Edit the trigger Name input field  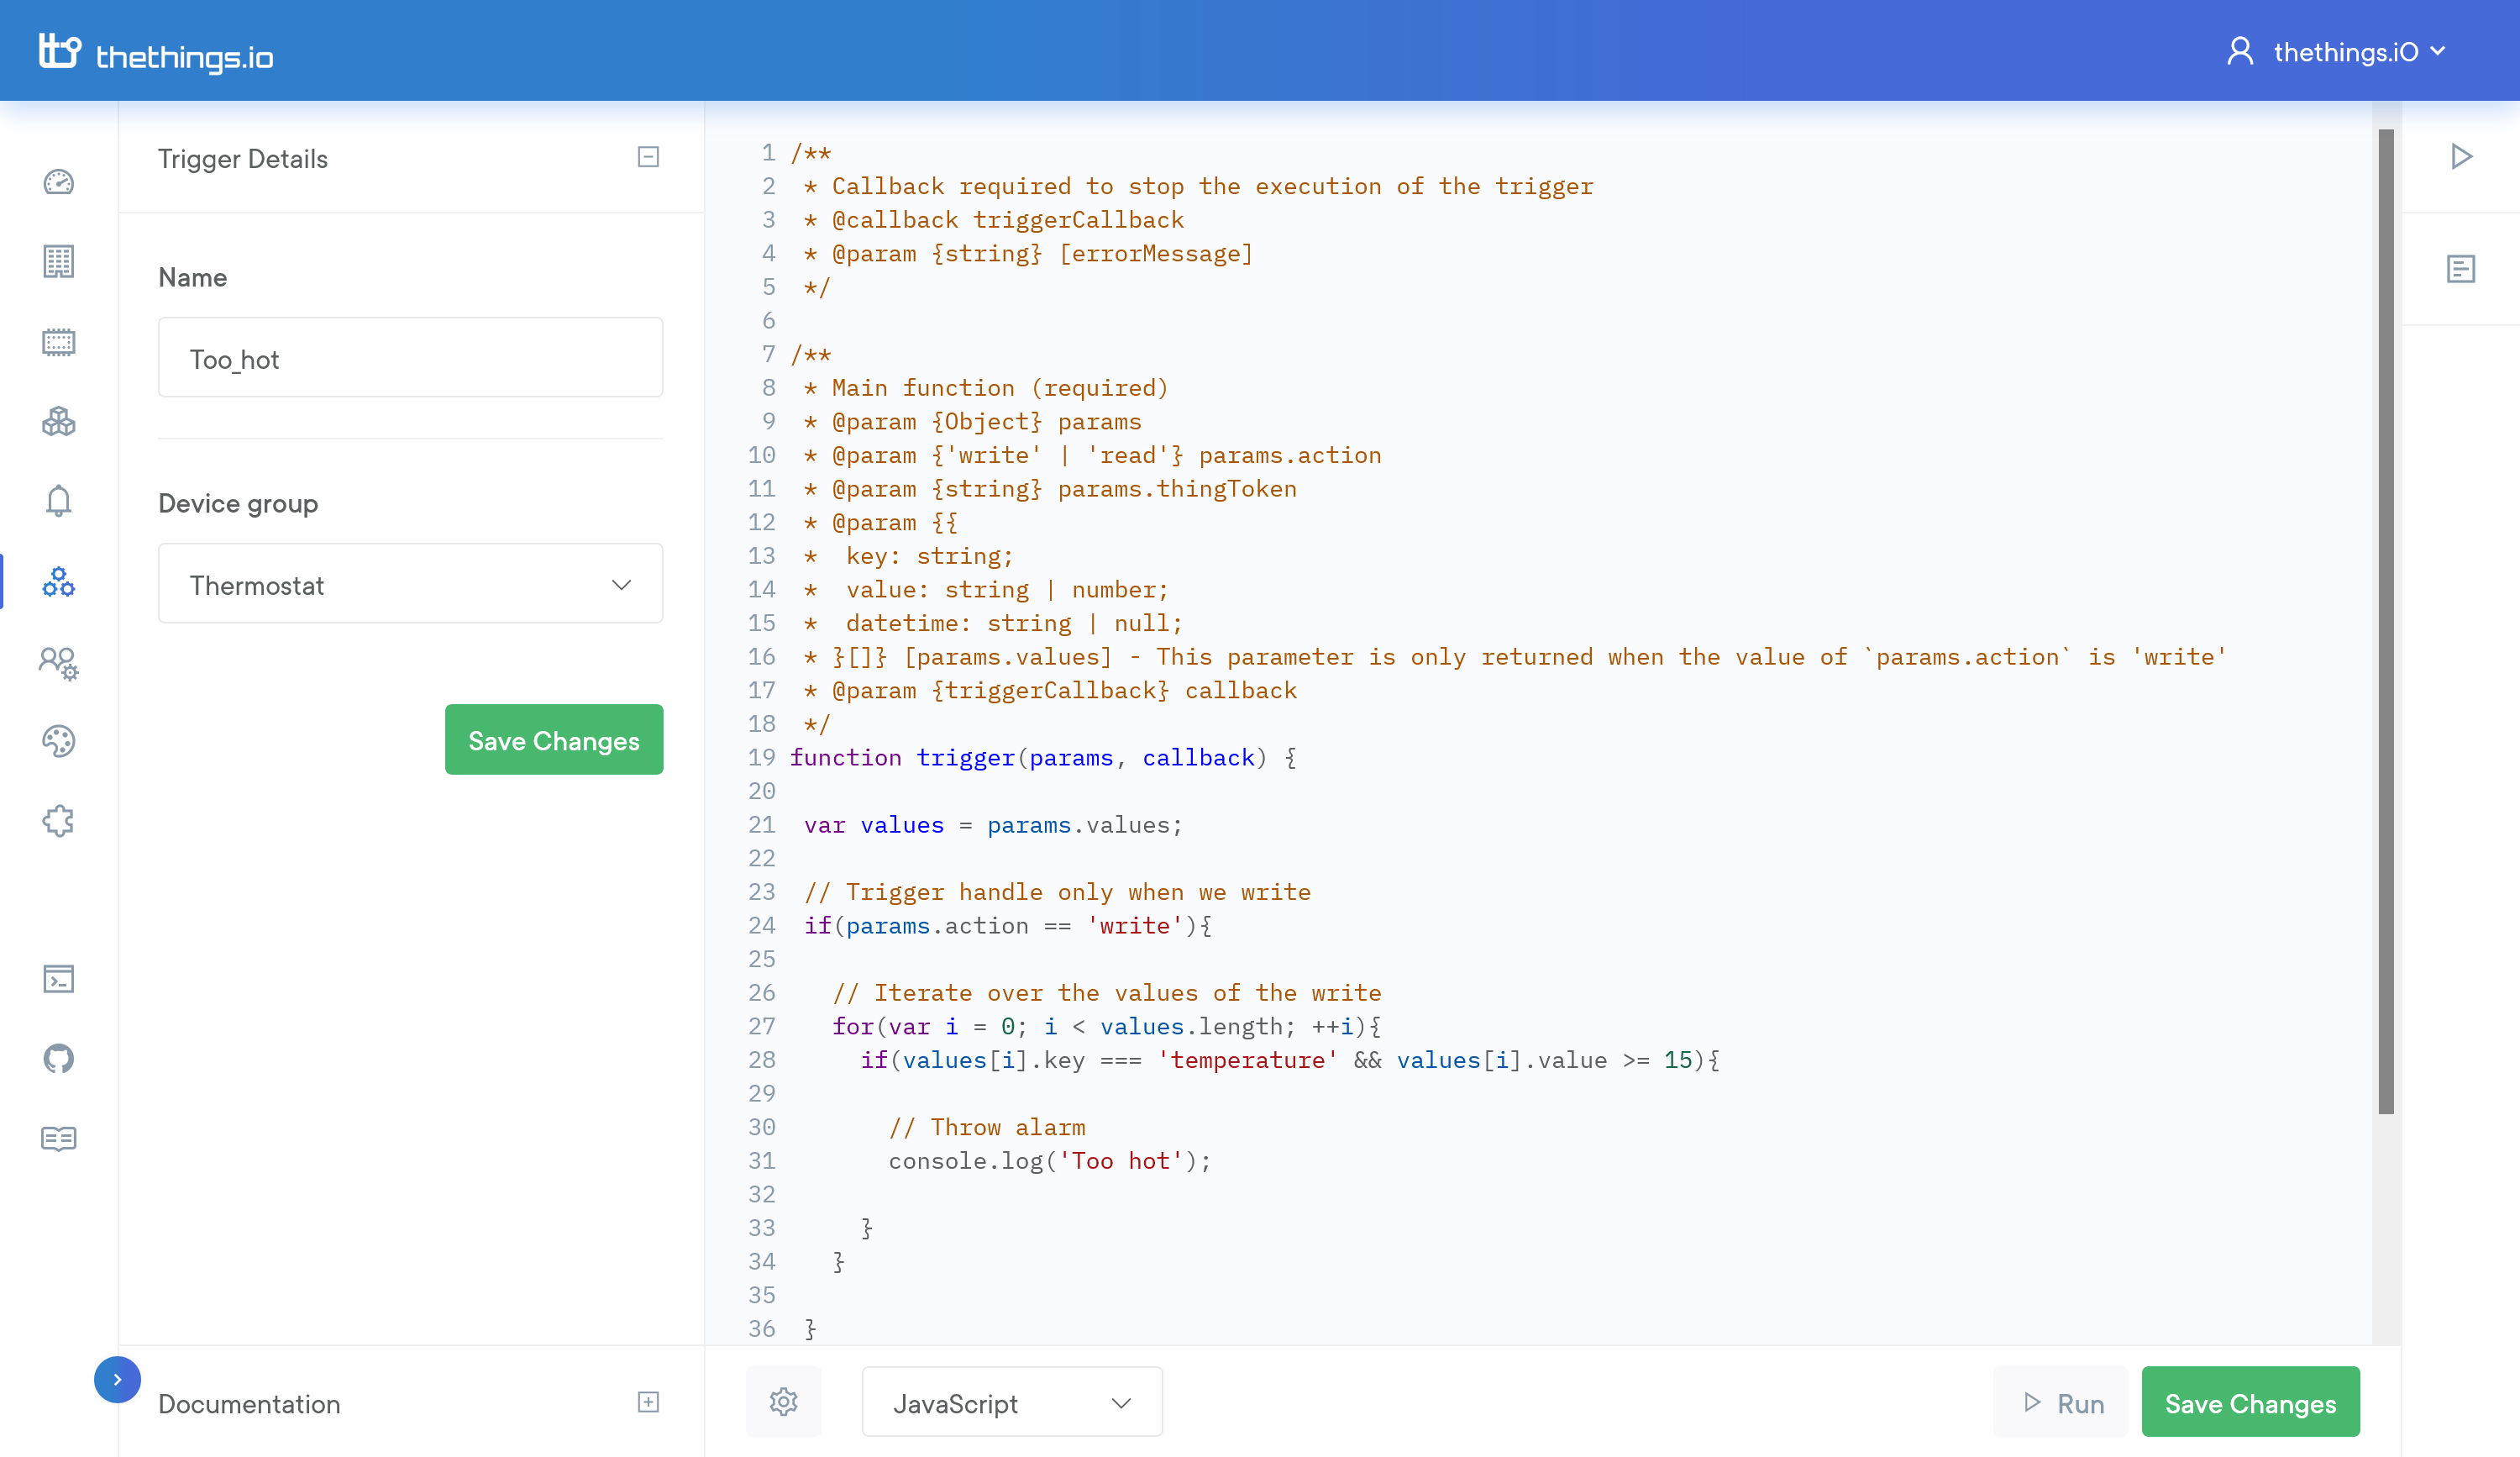(409, 357)
